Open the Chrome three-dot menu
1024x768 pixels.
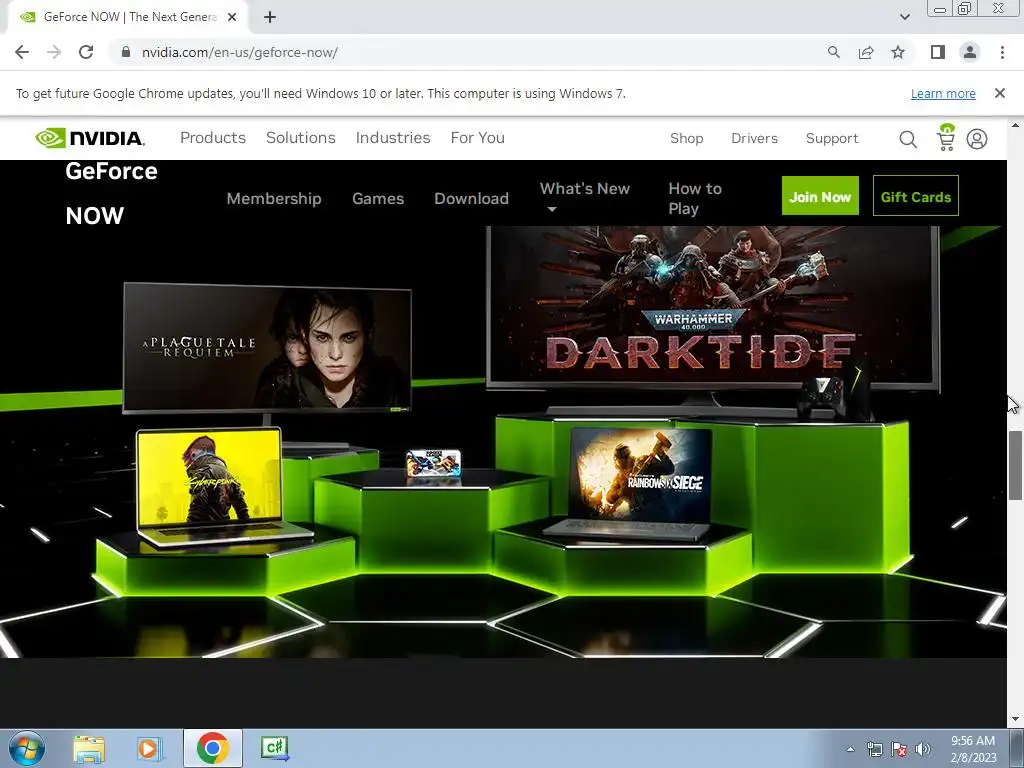coord(1002,52)
